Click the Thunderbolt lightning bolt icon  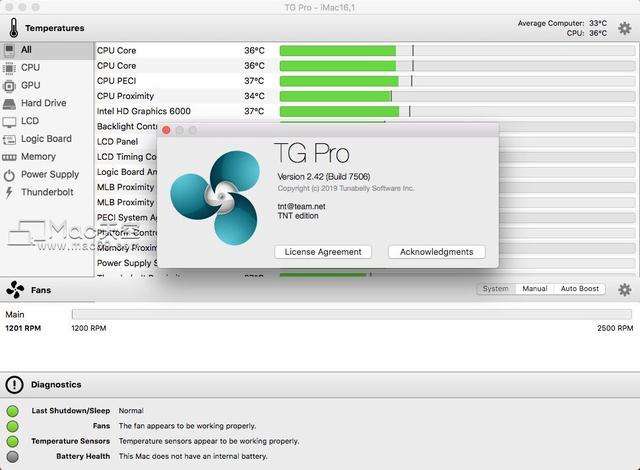tap(9, 193)
